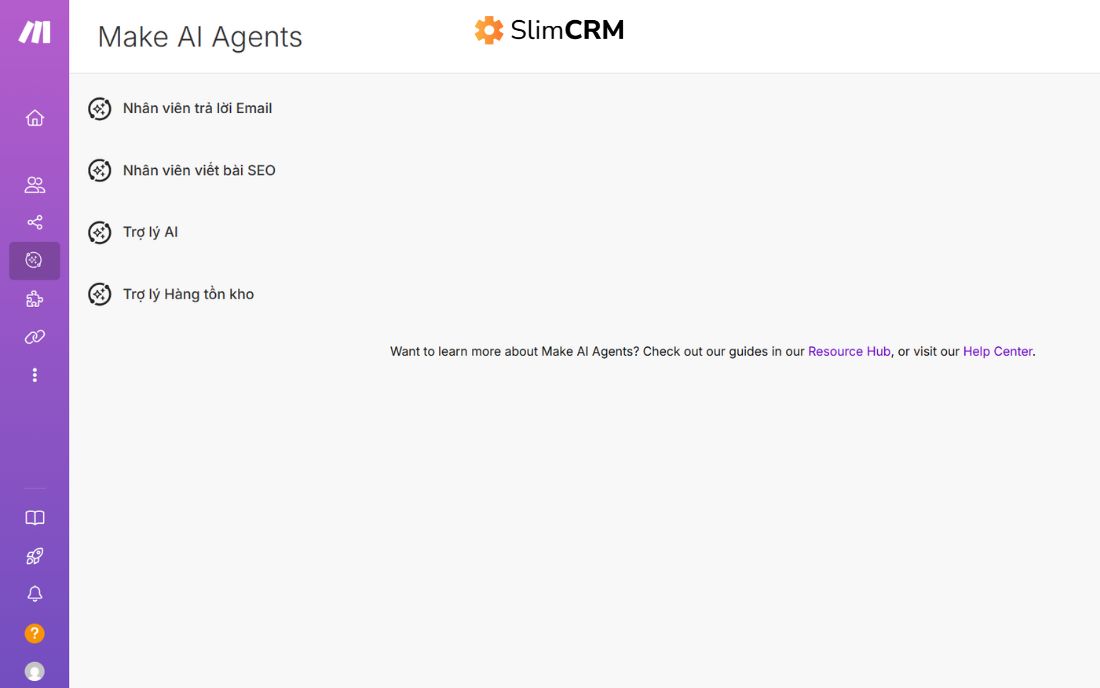Choose the Trợ lý Hàng tồn kho agent
The image size is (1100, 688).
click(188, 294)
